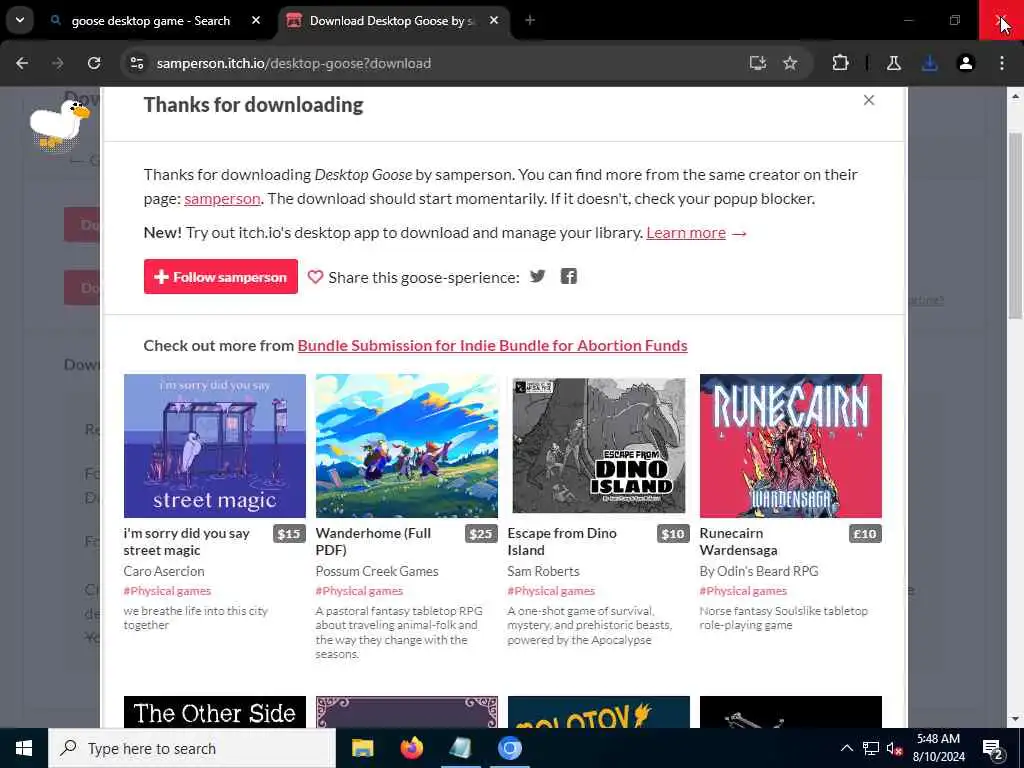This screenshot has height=768, width=1024.
Task: Click Follow samperson button
Action: pyautogui.click(x=221, y=277)
